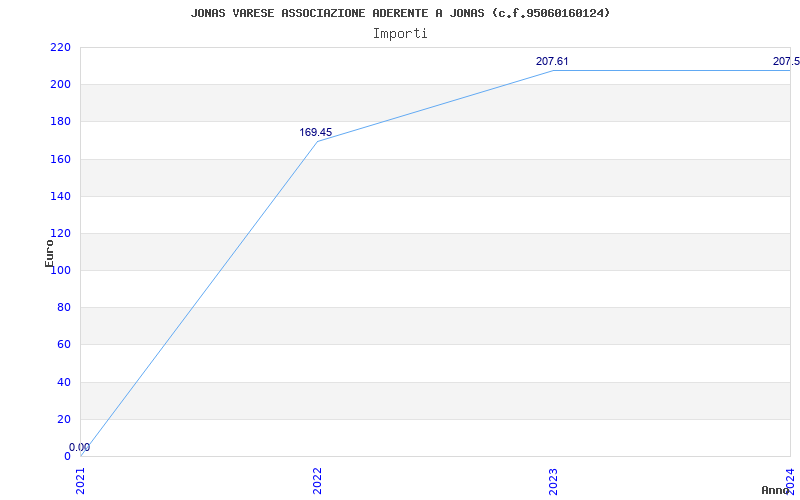800x500 pixels.
Task: Click the 'Anno' x-axis title
Action: coord(776,490)
